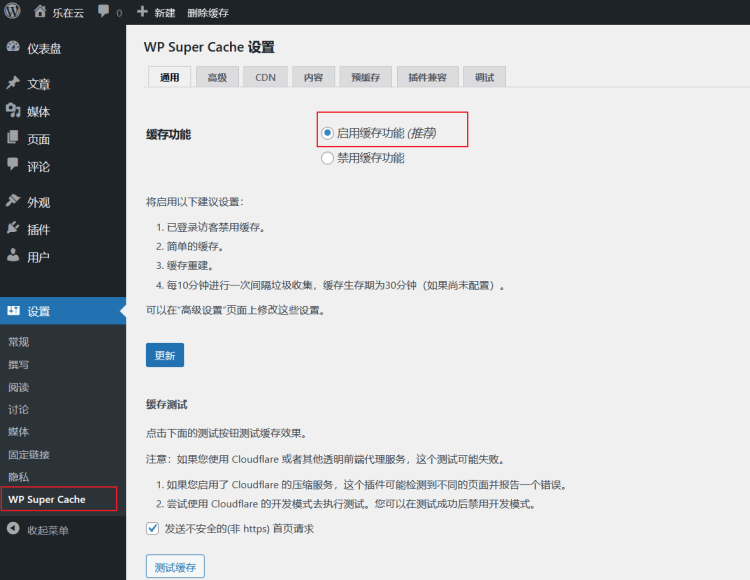Open the 内容 tab
The image size is (750, 580).
tap(313, 77)
